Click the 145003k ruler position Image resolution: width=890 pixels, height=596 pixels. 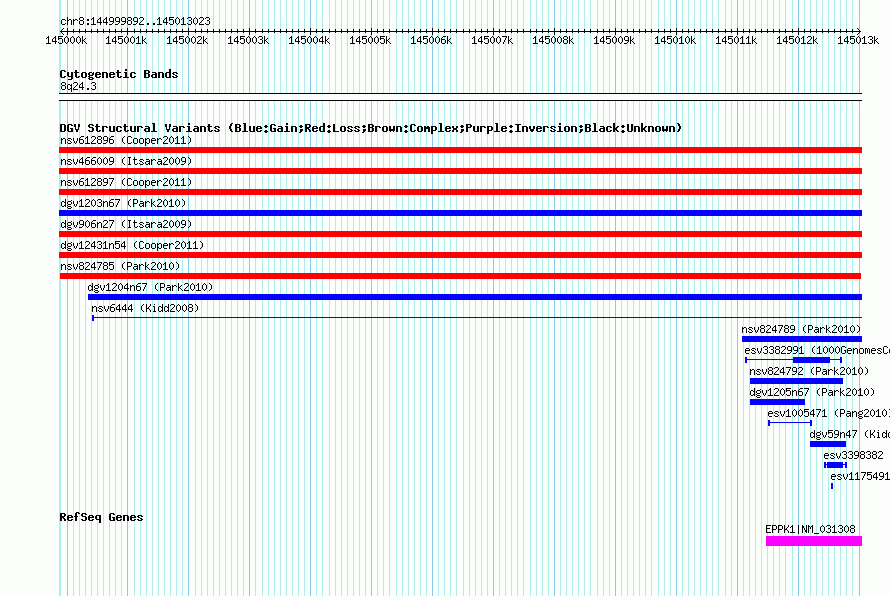pos(248,40)
